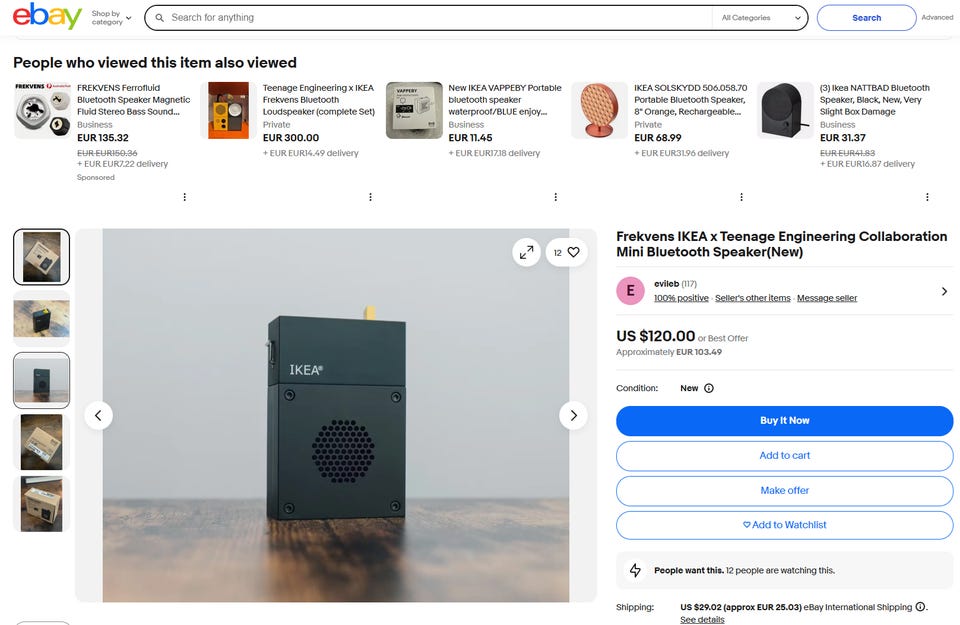Viewport: 960px width, 625px height.
Task: Open options menu under NATTBAD listing
Action: (928, 197)
